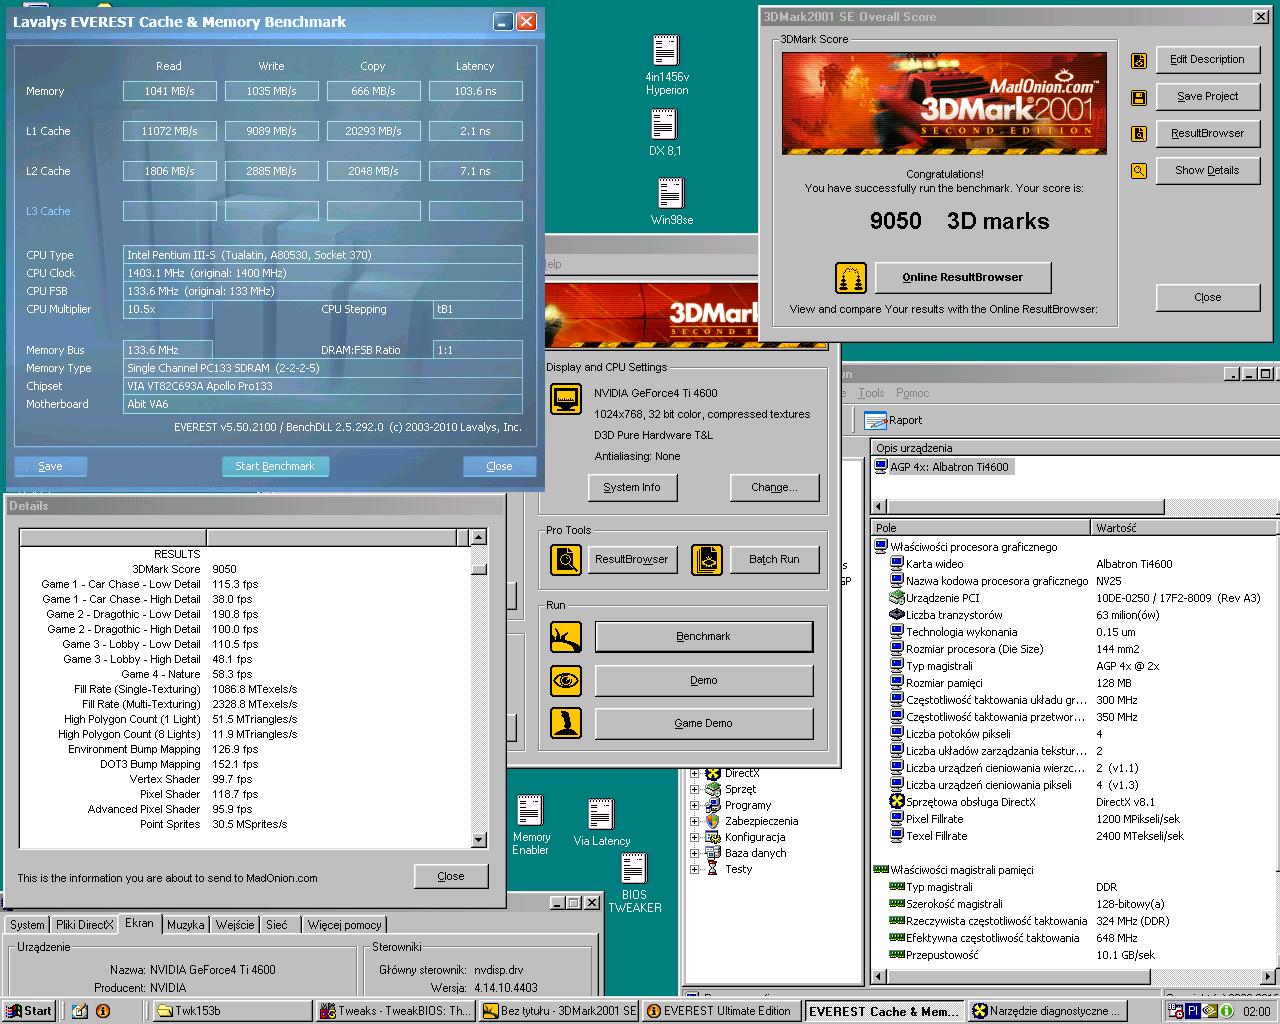The height and width of the screenshot is (1024, 1280).
Task: Expand the Baza danych tree node
Action: point(694,854)
